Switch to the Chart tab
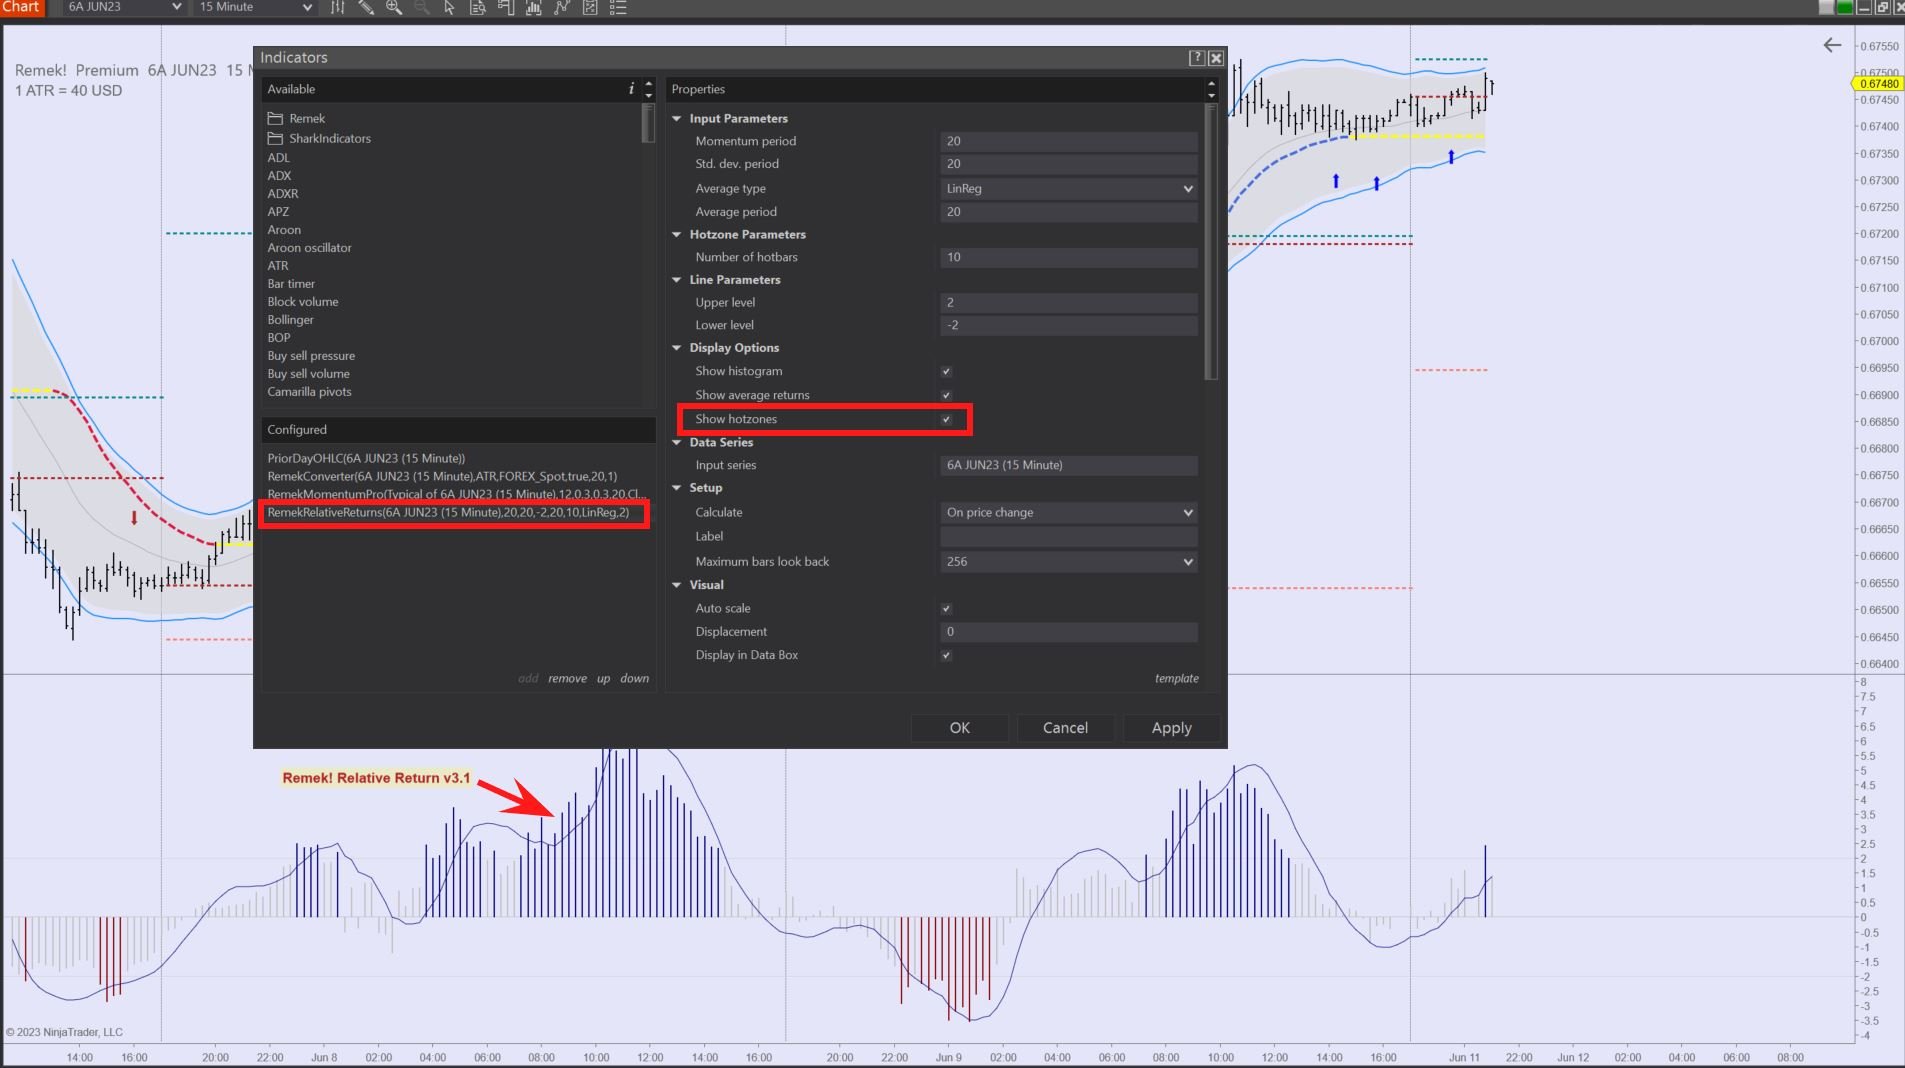The image size is (1905, 1068). pyautogui.click(x=20, y=7)
